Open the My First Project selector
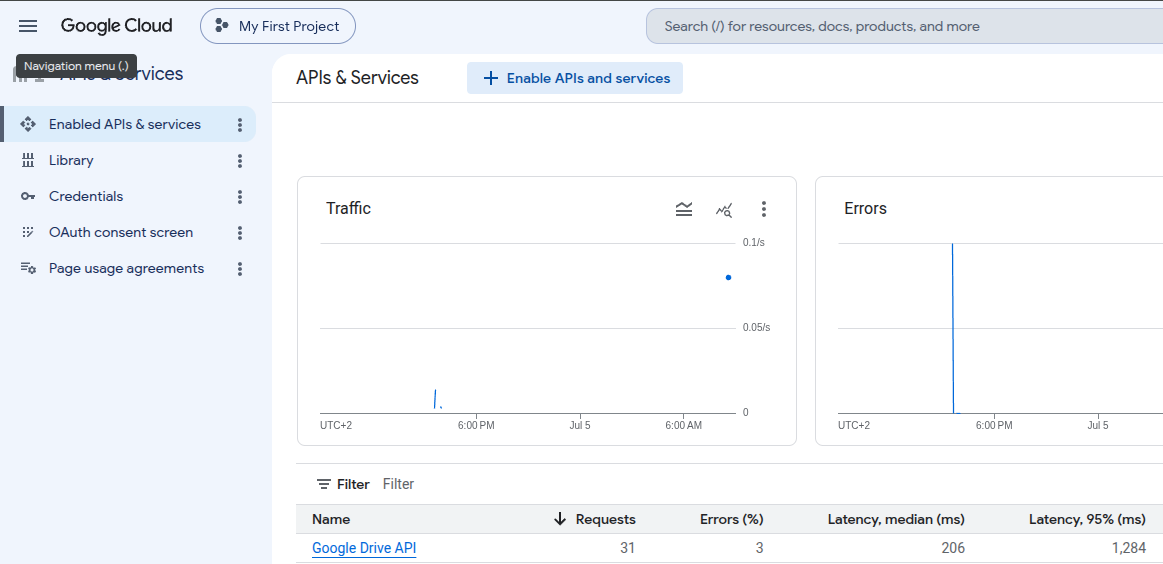This screenshot has width=1163, height=564. (x=277, y=26)
